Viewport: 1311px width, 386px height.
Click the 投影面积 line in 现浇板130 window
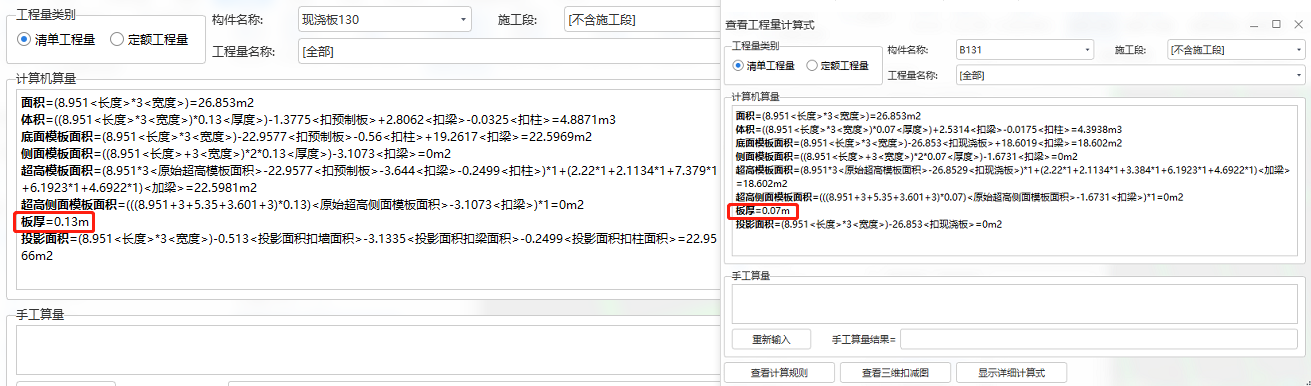coord(369,247)
